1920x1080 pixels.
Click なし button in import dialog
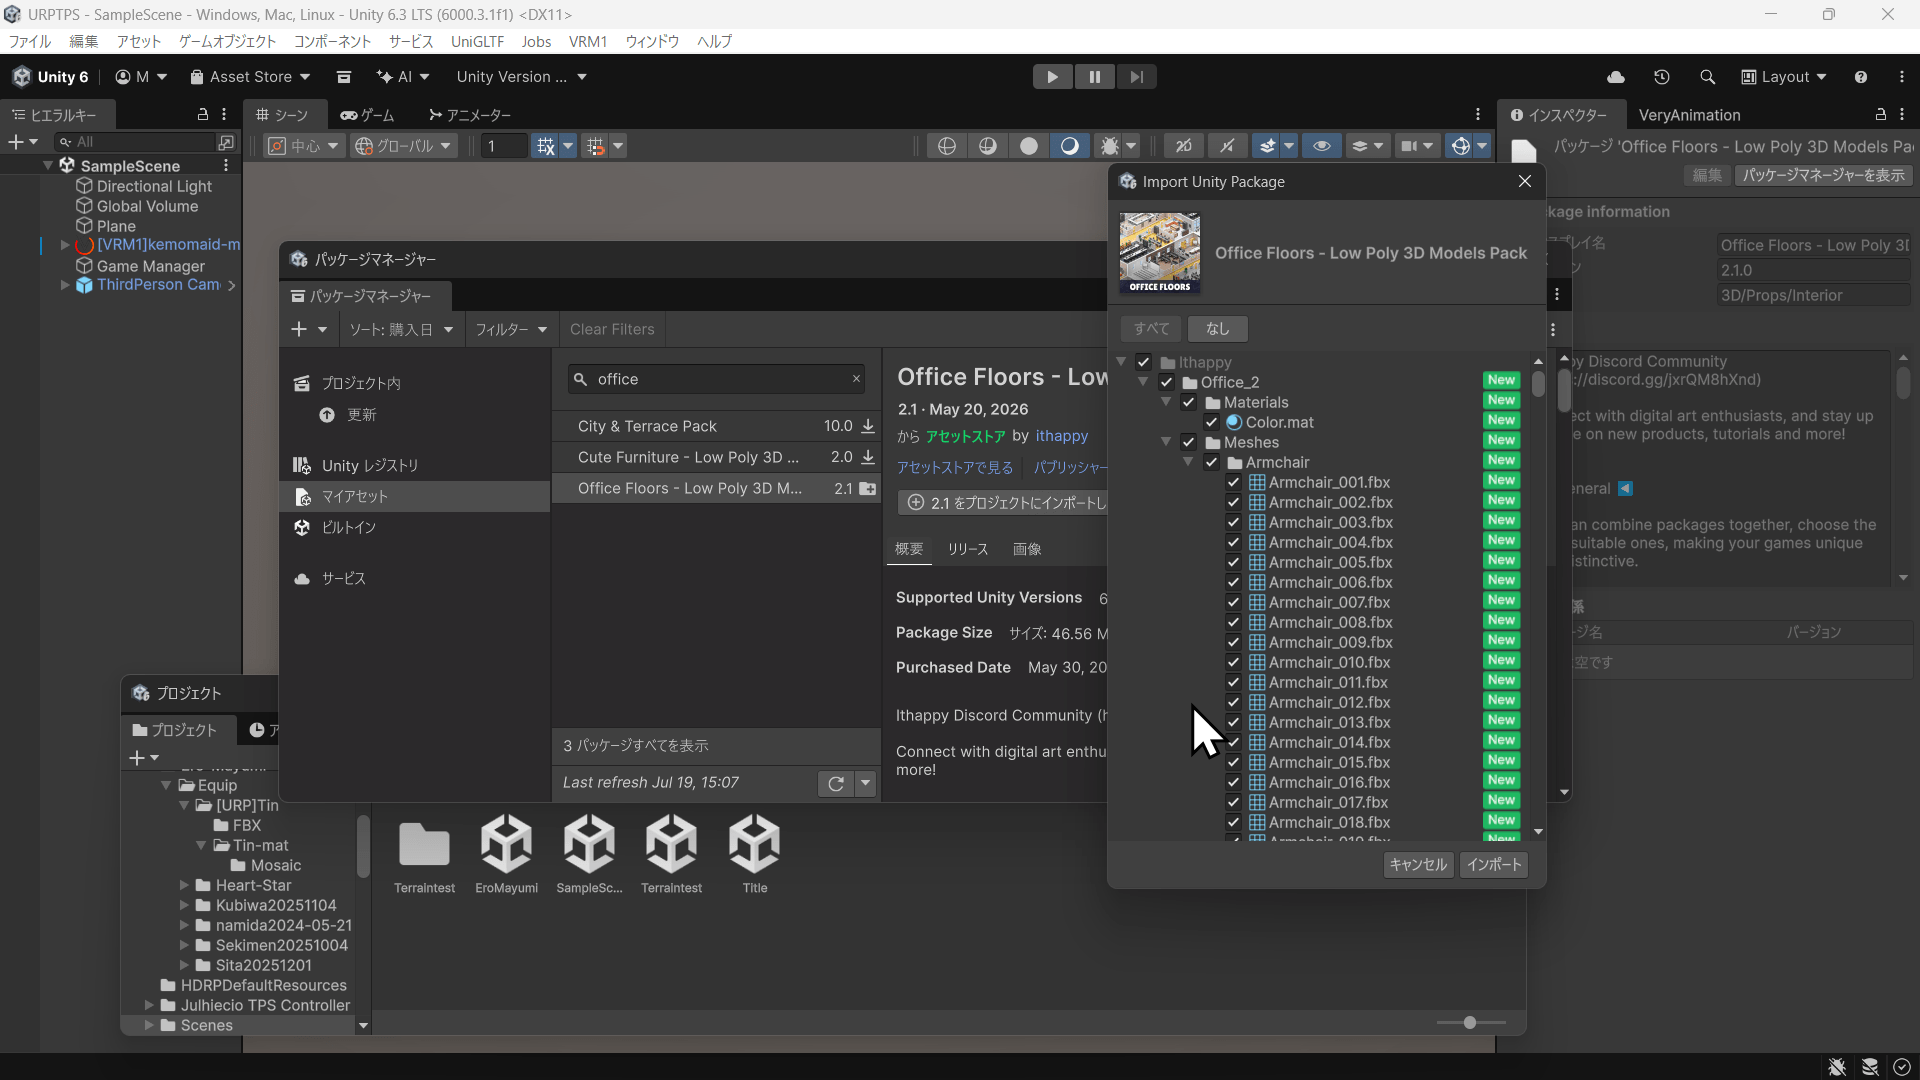[1217, 328]
